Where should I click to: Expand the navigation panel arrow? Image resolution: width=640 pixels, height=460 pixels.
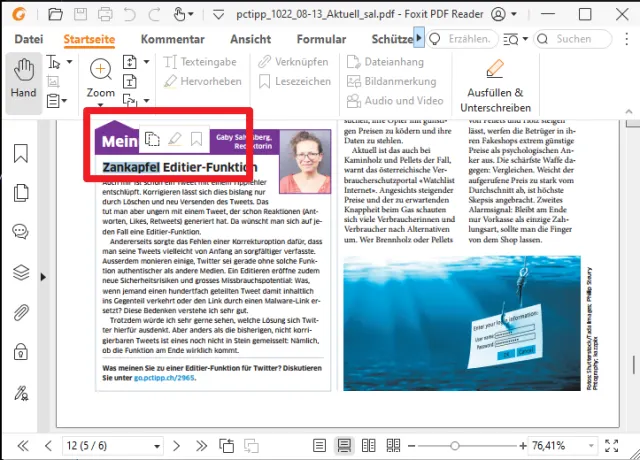43,277
